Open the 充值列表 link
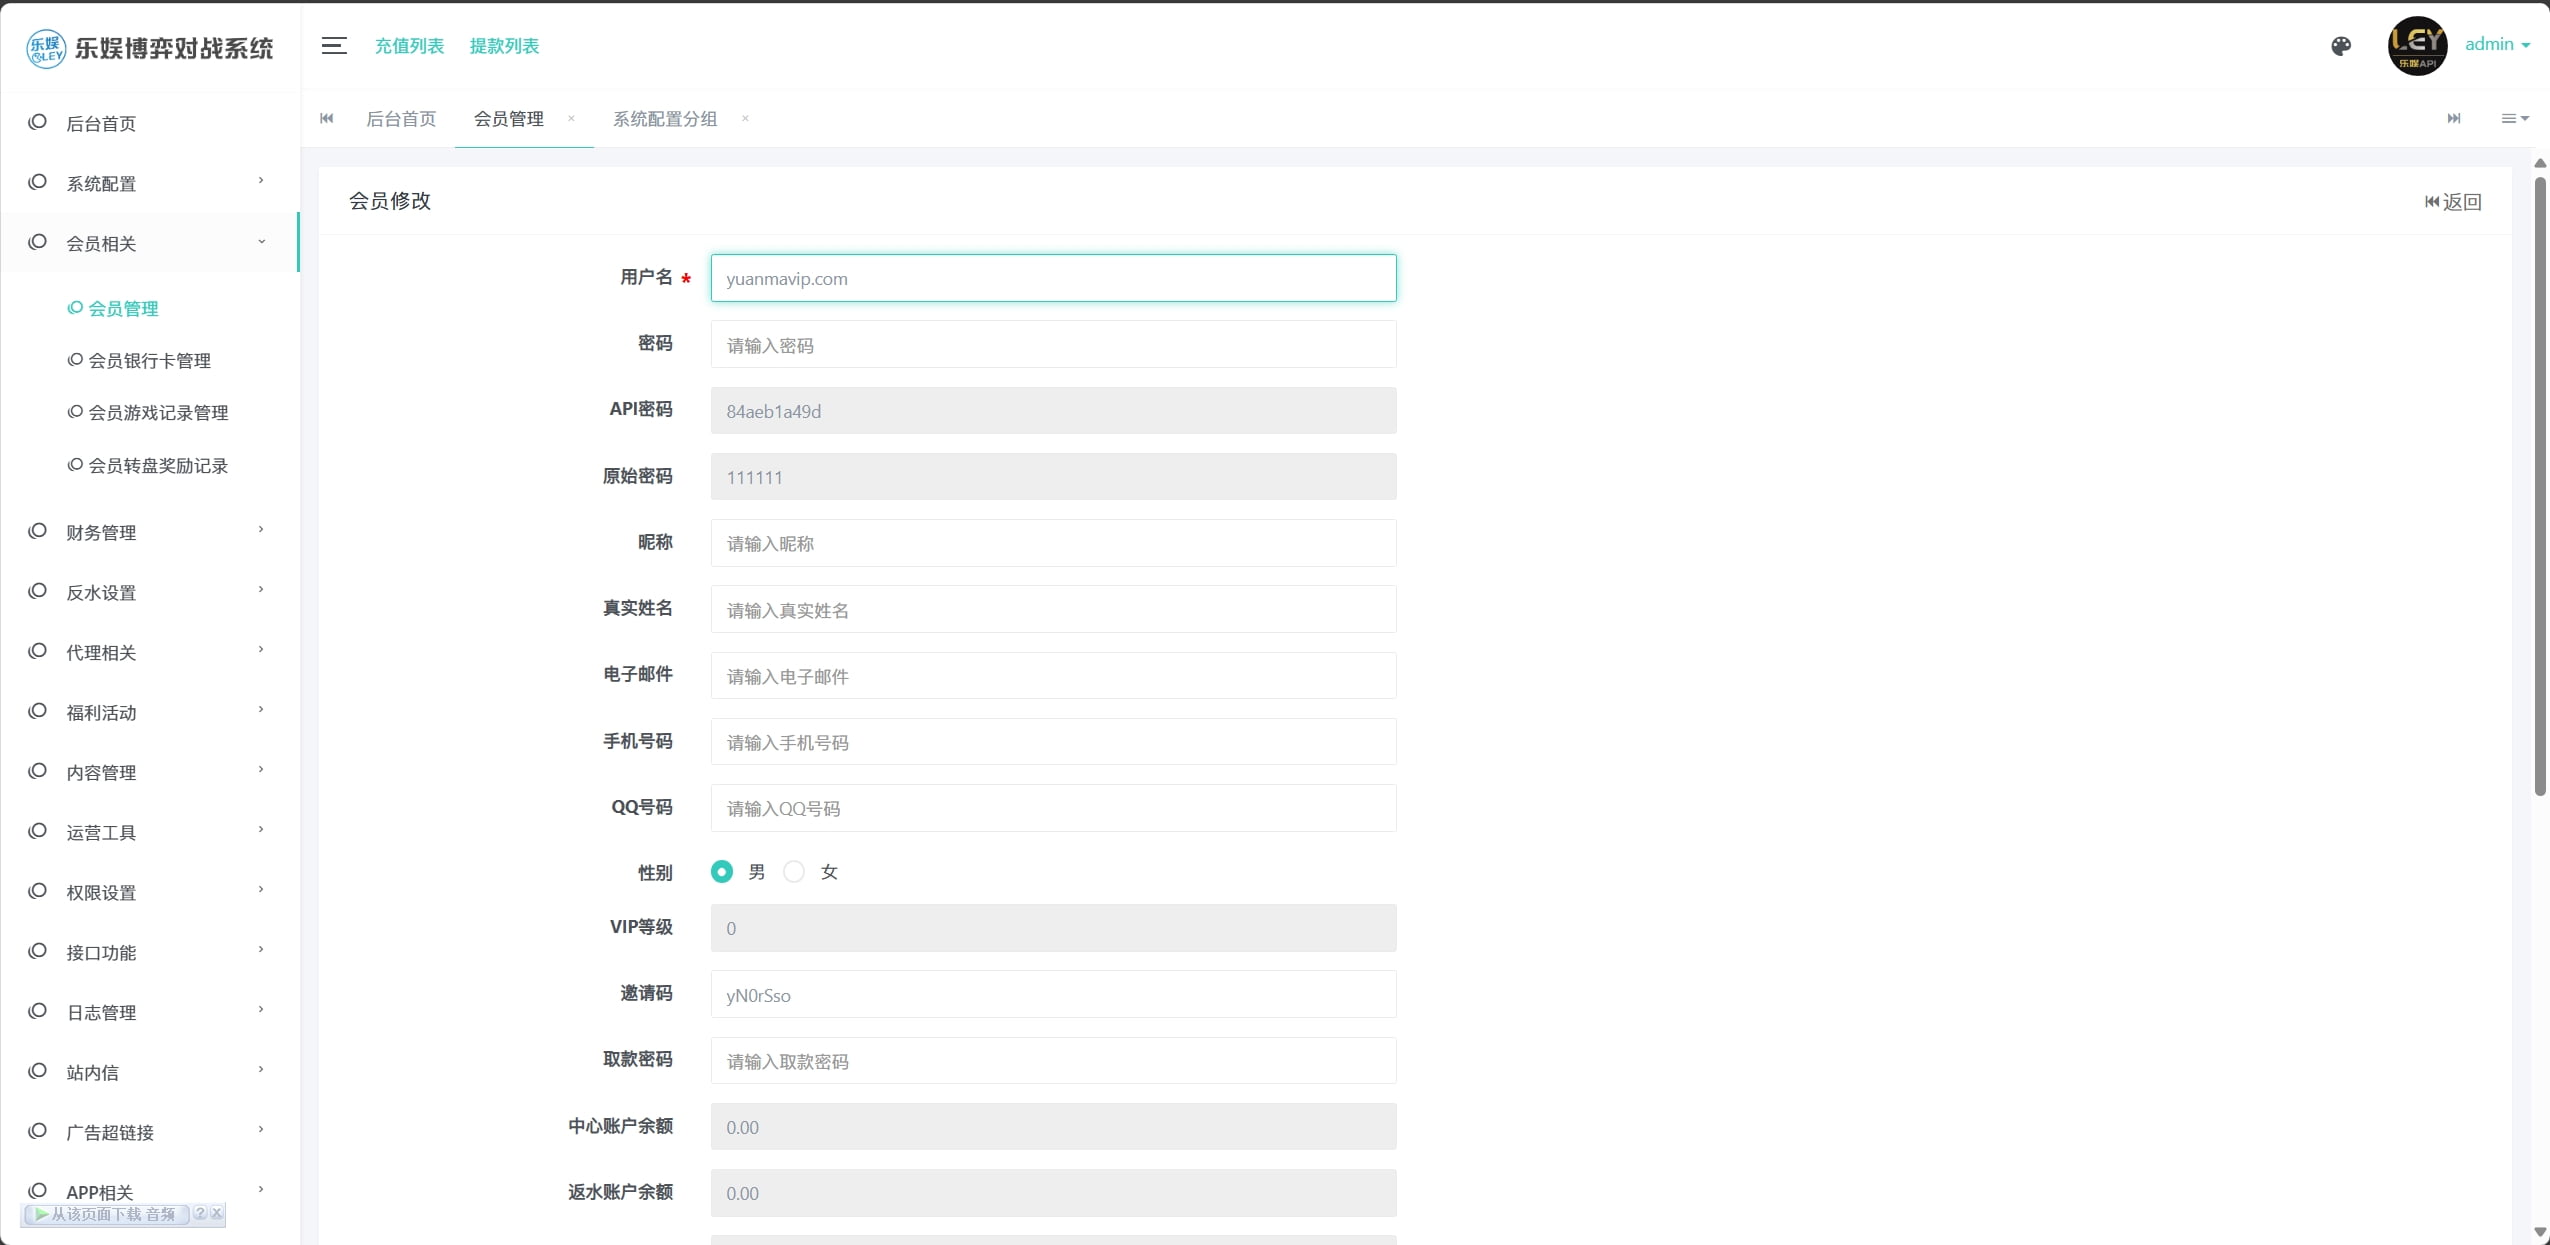The width and height of the screenshot is (2550, 1245). [x=409, y=45]
